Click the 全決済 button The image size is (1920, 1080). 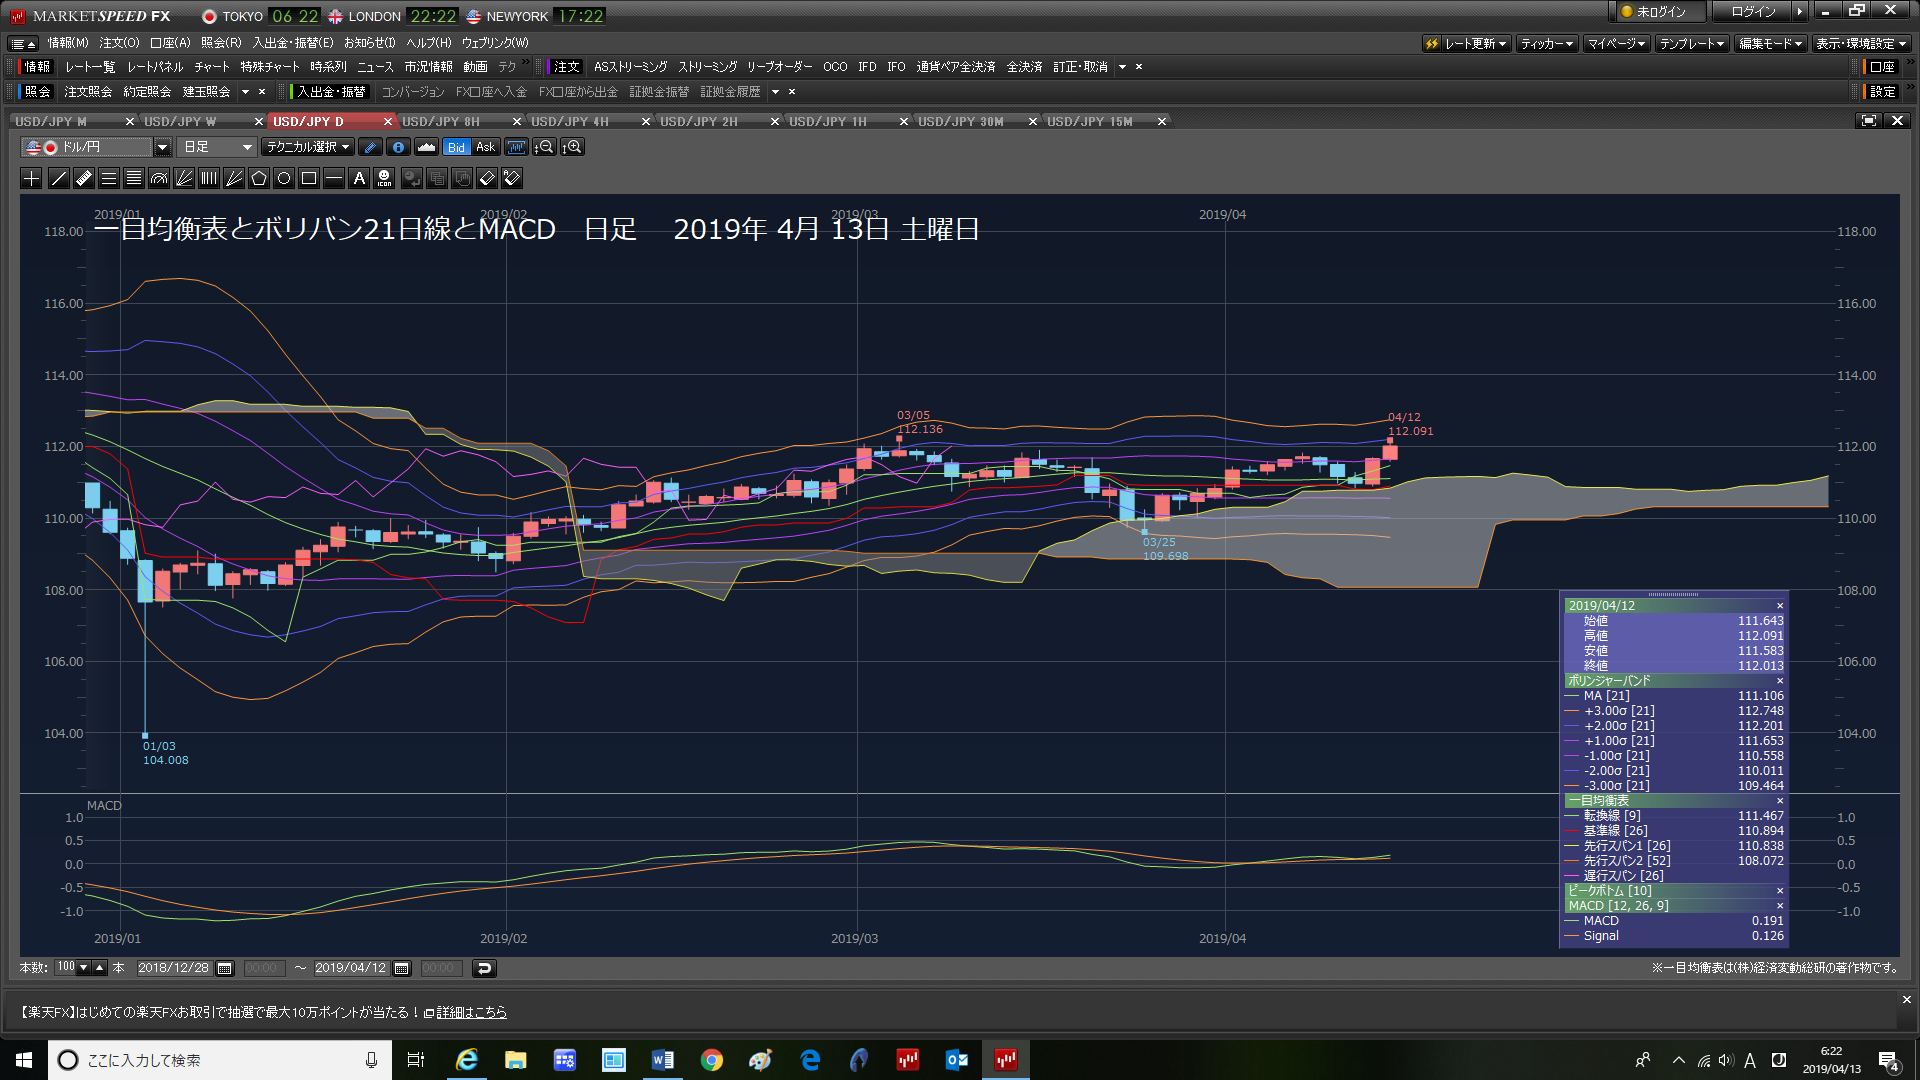tap(1024, 67)
